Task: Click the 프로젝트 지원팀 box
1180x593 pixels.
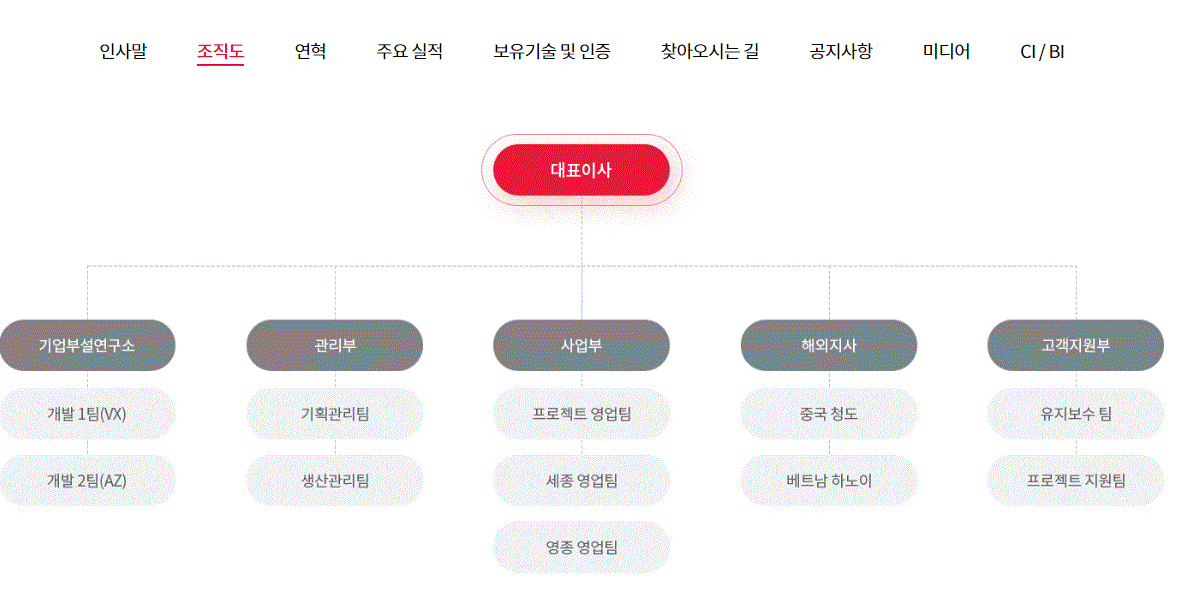Action: (x=1075, y=481)
